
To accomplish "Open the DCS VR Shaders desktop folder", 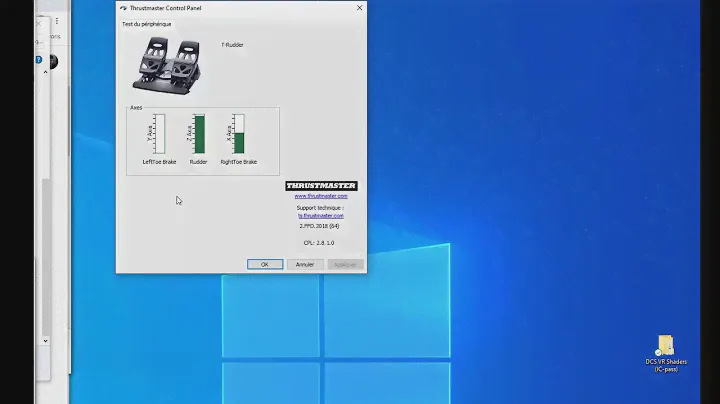I will tap(666, 347).
